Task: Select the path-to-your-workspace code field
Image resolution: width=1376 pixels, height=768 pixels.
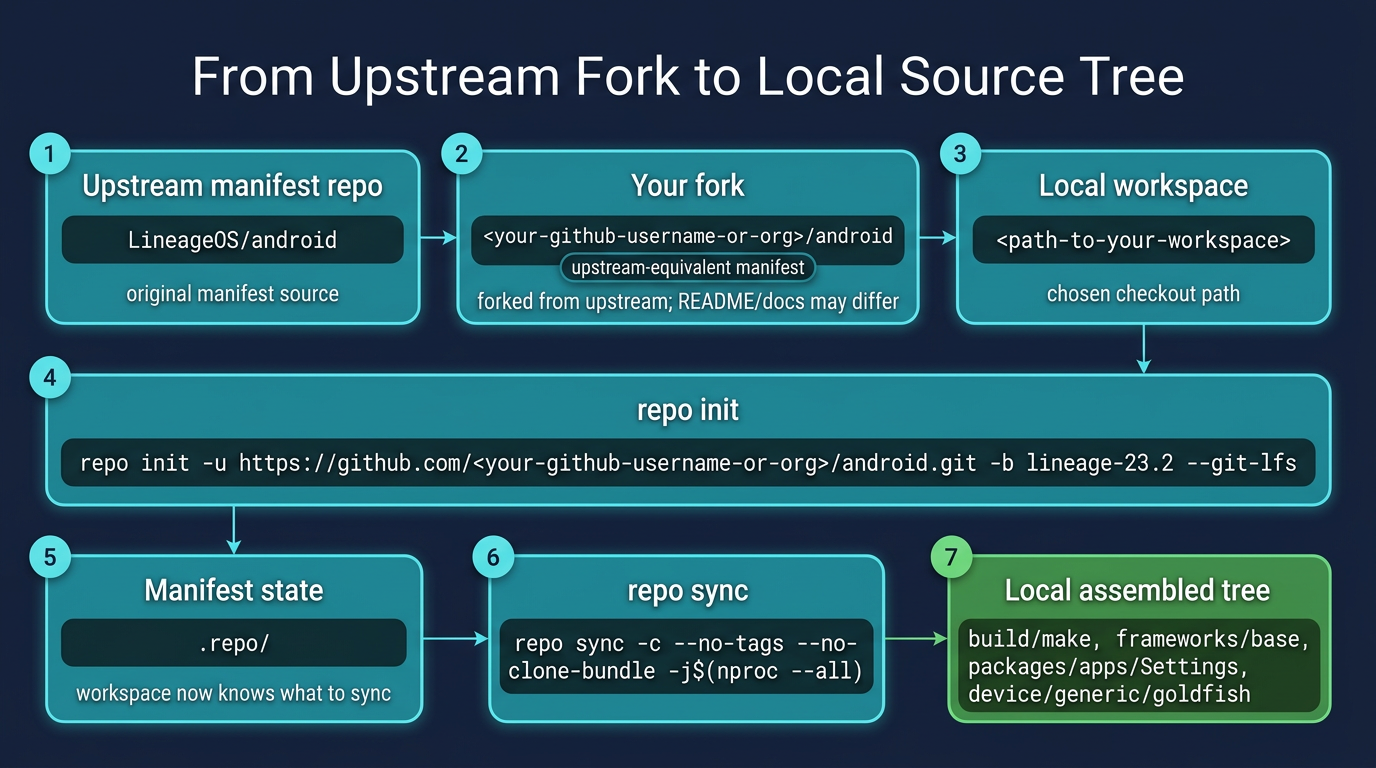Action: click(1143, 240)
